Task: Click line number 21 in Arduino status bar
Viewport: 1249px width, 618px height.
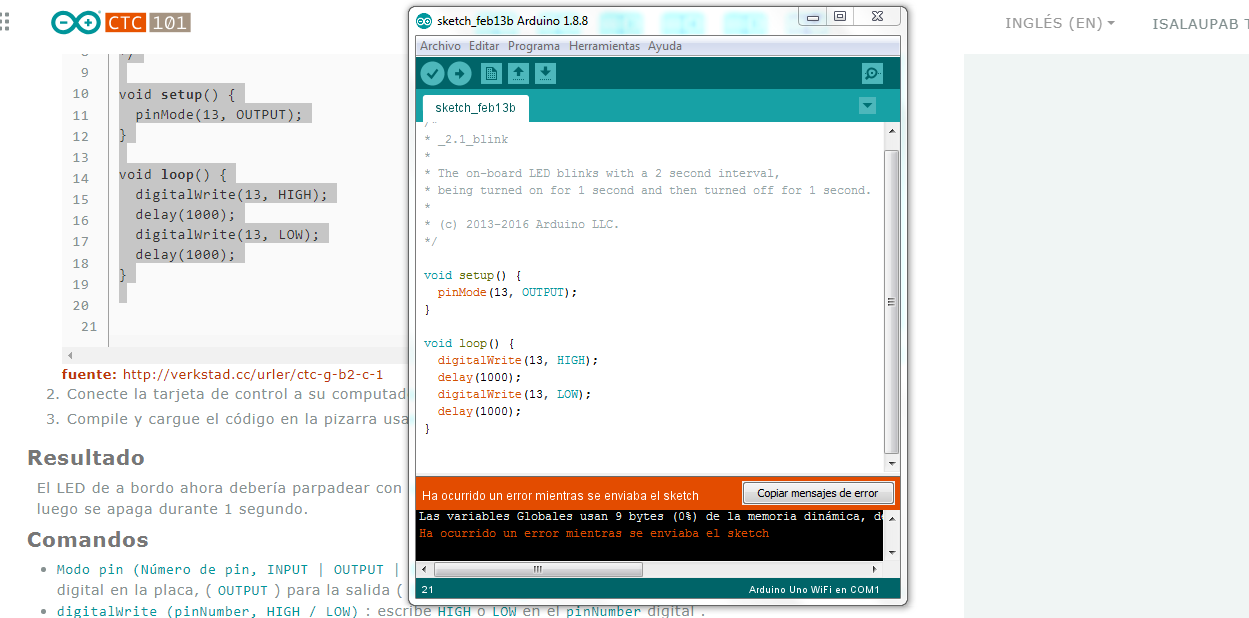Action: pyautogui.click(x=427, y=590)
